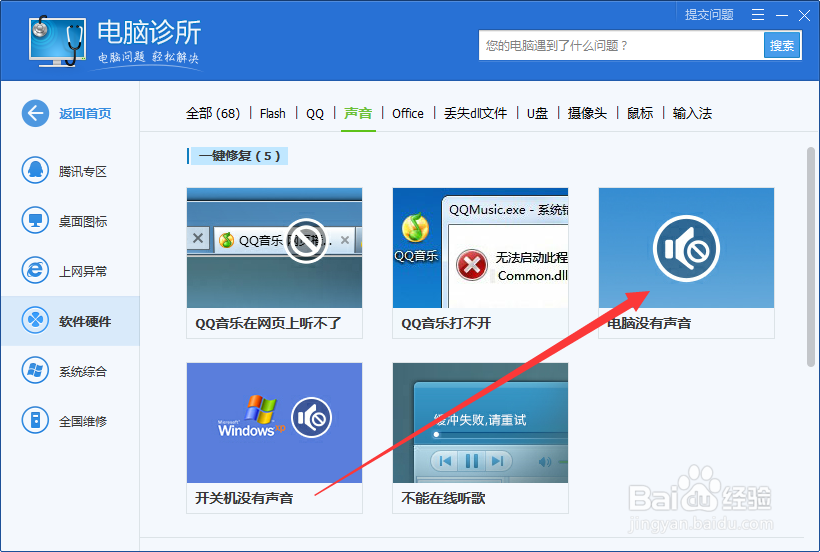The width and height of the screenshot is (820, 552).
Task: Select the 桌面图标 monitor icon
Action: click(x=35, y=221)
